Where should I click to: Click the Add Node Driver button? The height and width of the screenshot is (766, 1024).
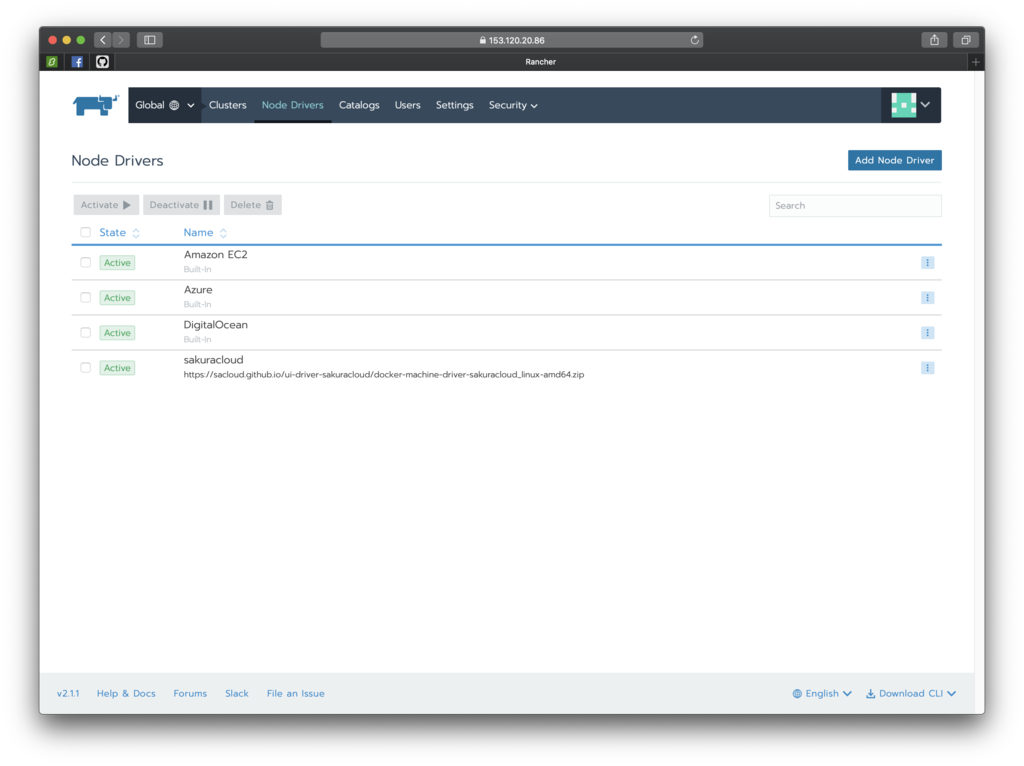(895, 160)
